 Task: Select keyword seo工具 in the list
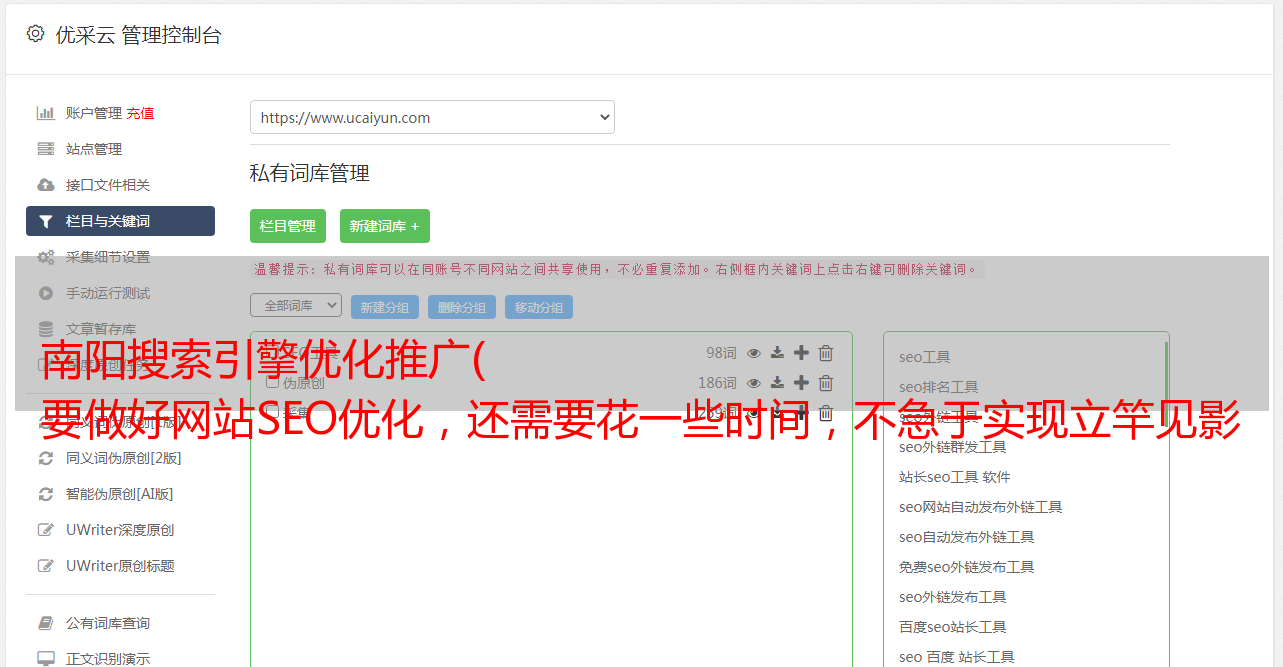[x=924, y=357]
